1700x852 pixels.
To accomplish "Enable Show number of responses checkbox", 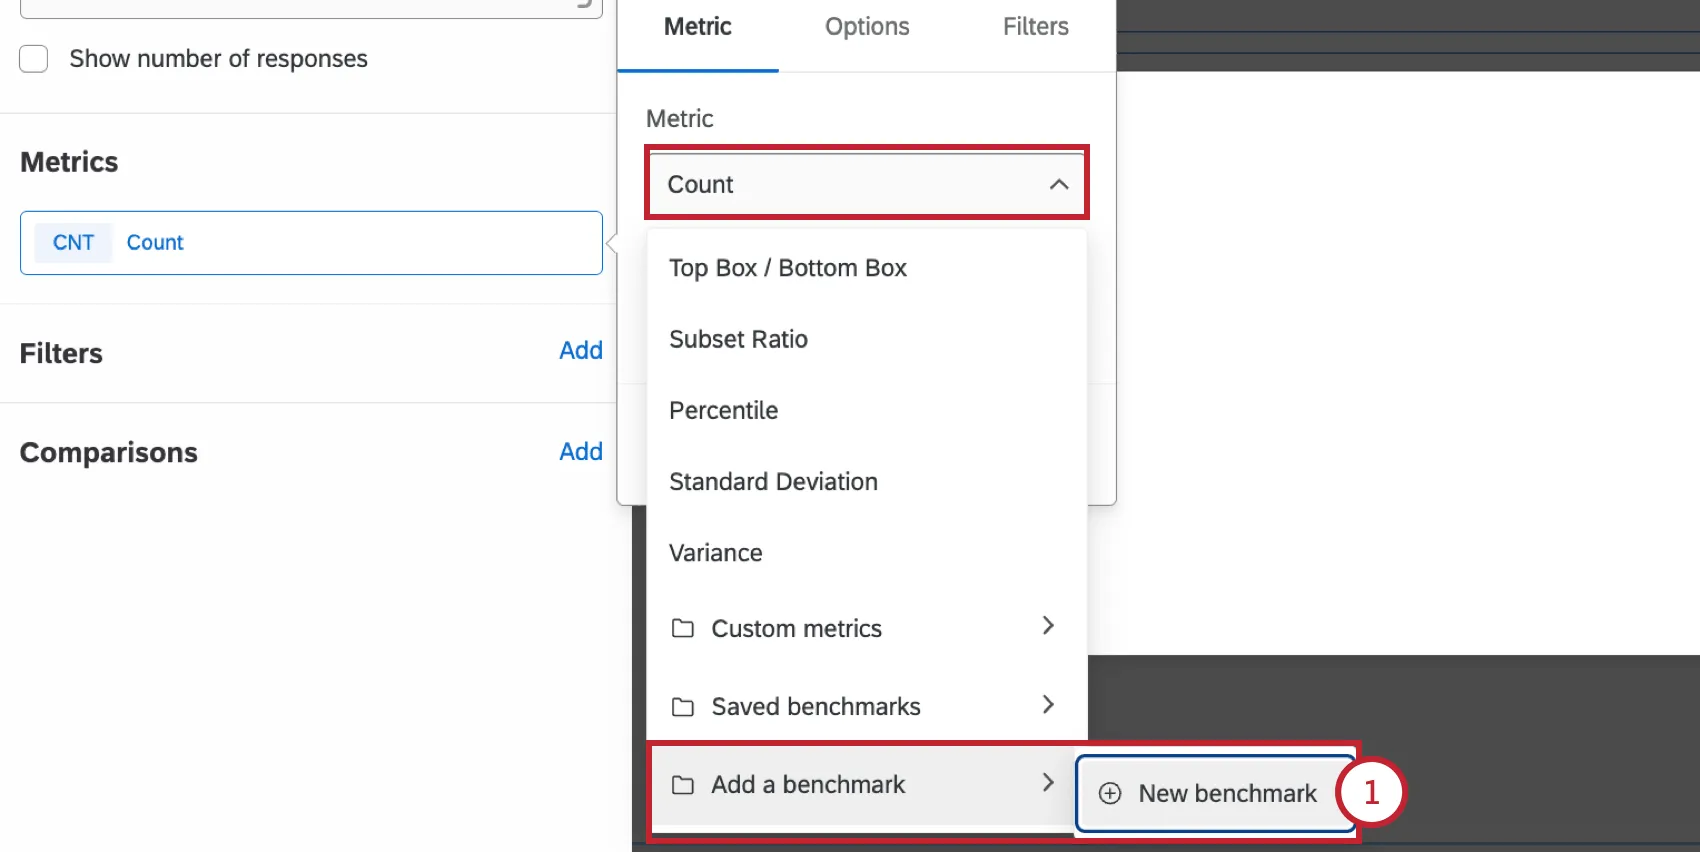I will pyautogui.click(x=34, y=59).
